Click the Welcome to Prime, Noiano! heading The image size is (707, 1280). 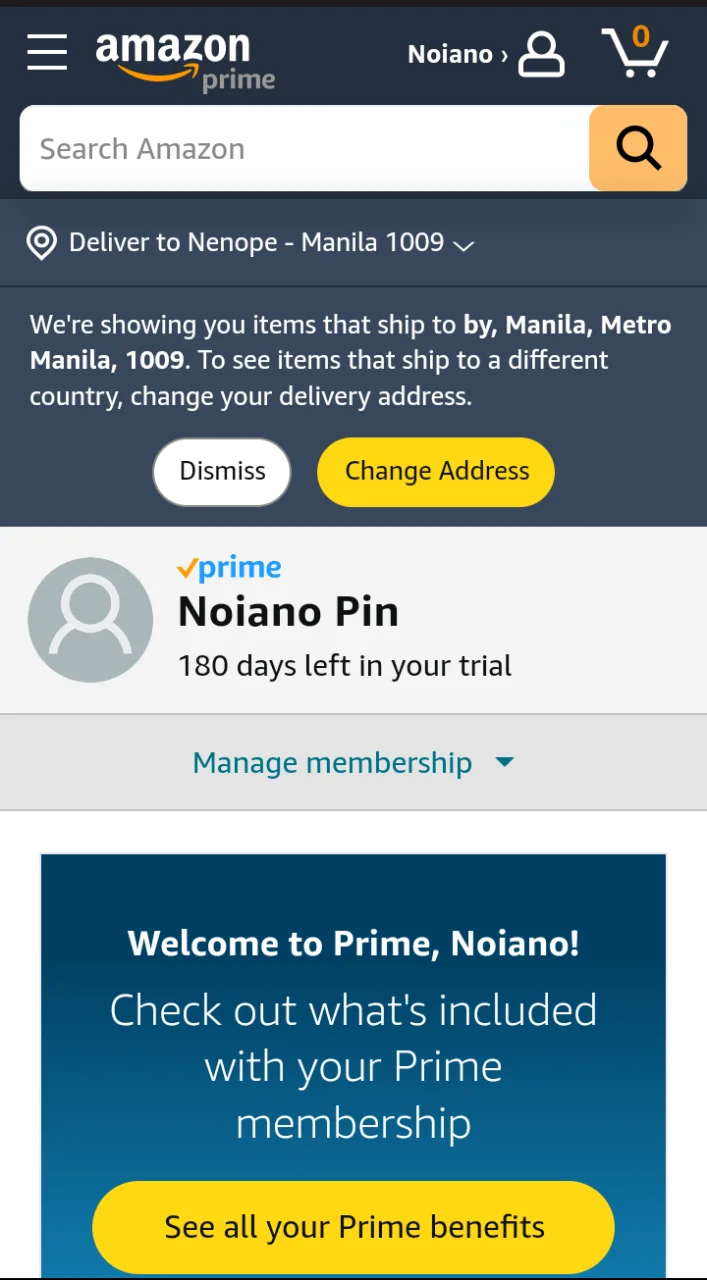(x=353, y=943)
